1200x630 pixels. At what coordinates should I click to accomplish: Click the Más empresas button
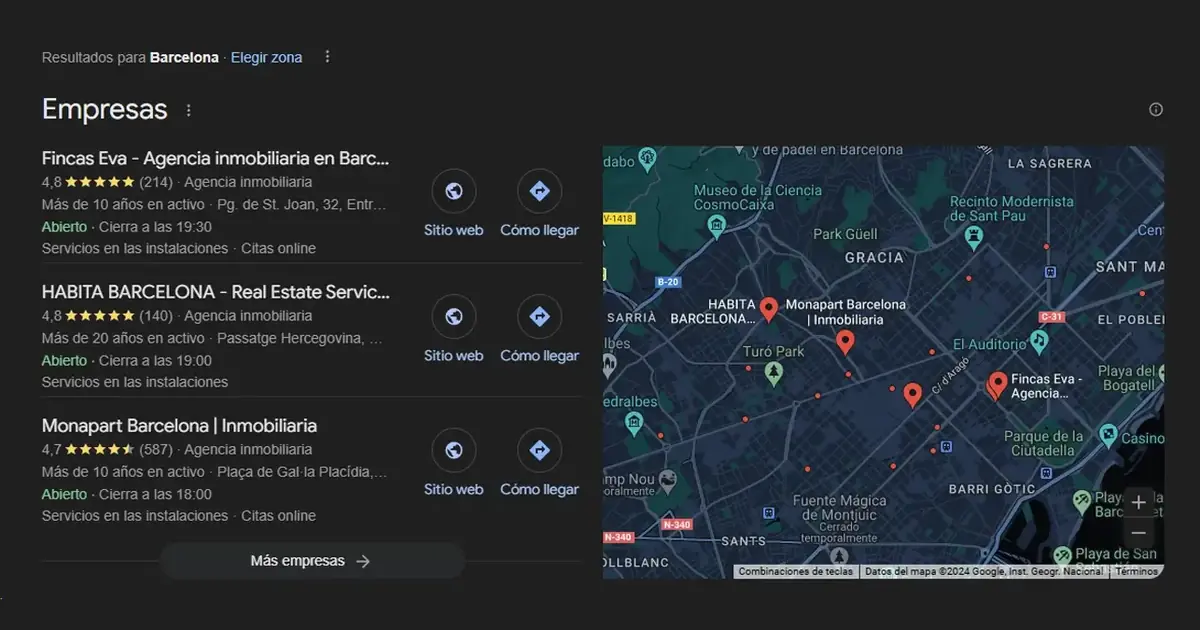(312, 561)
